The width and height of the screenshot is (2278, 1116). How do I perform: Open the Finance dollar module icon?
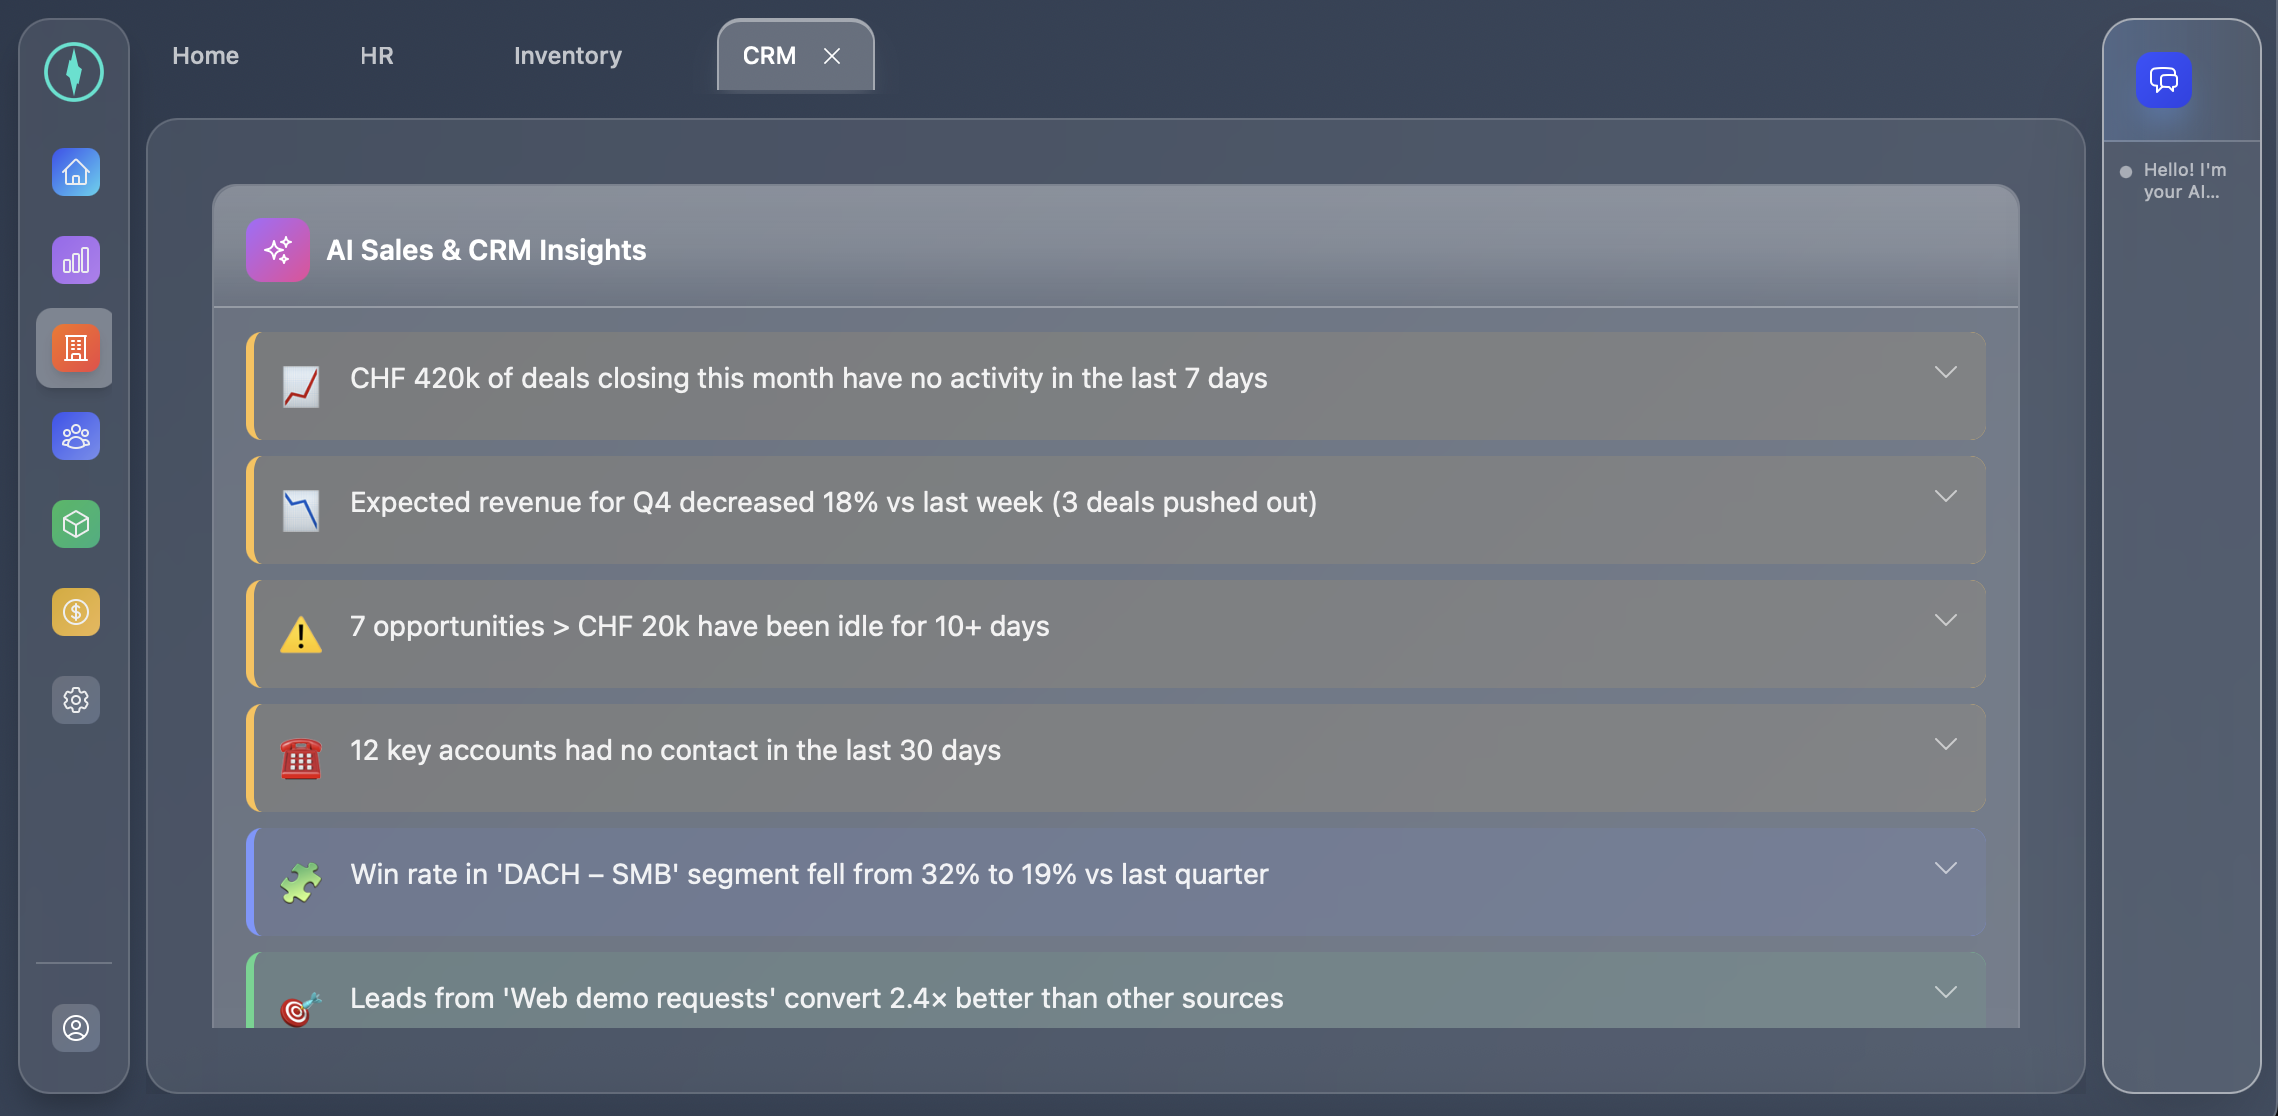coord(75,611)
